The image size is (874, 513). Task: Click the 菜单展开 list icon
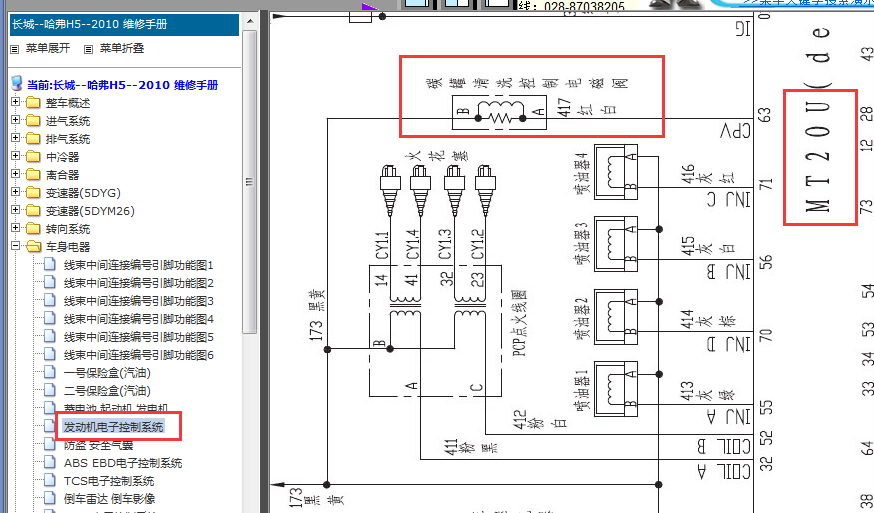click(15, 50)
